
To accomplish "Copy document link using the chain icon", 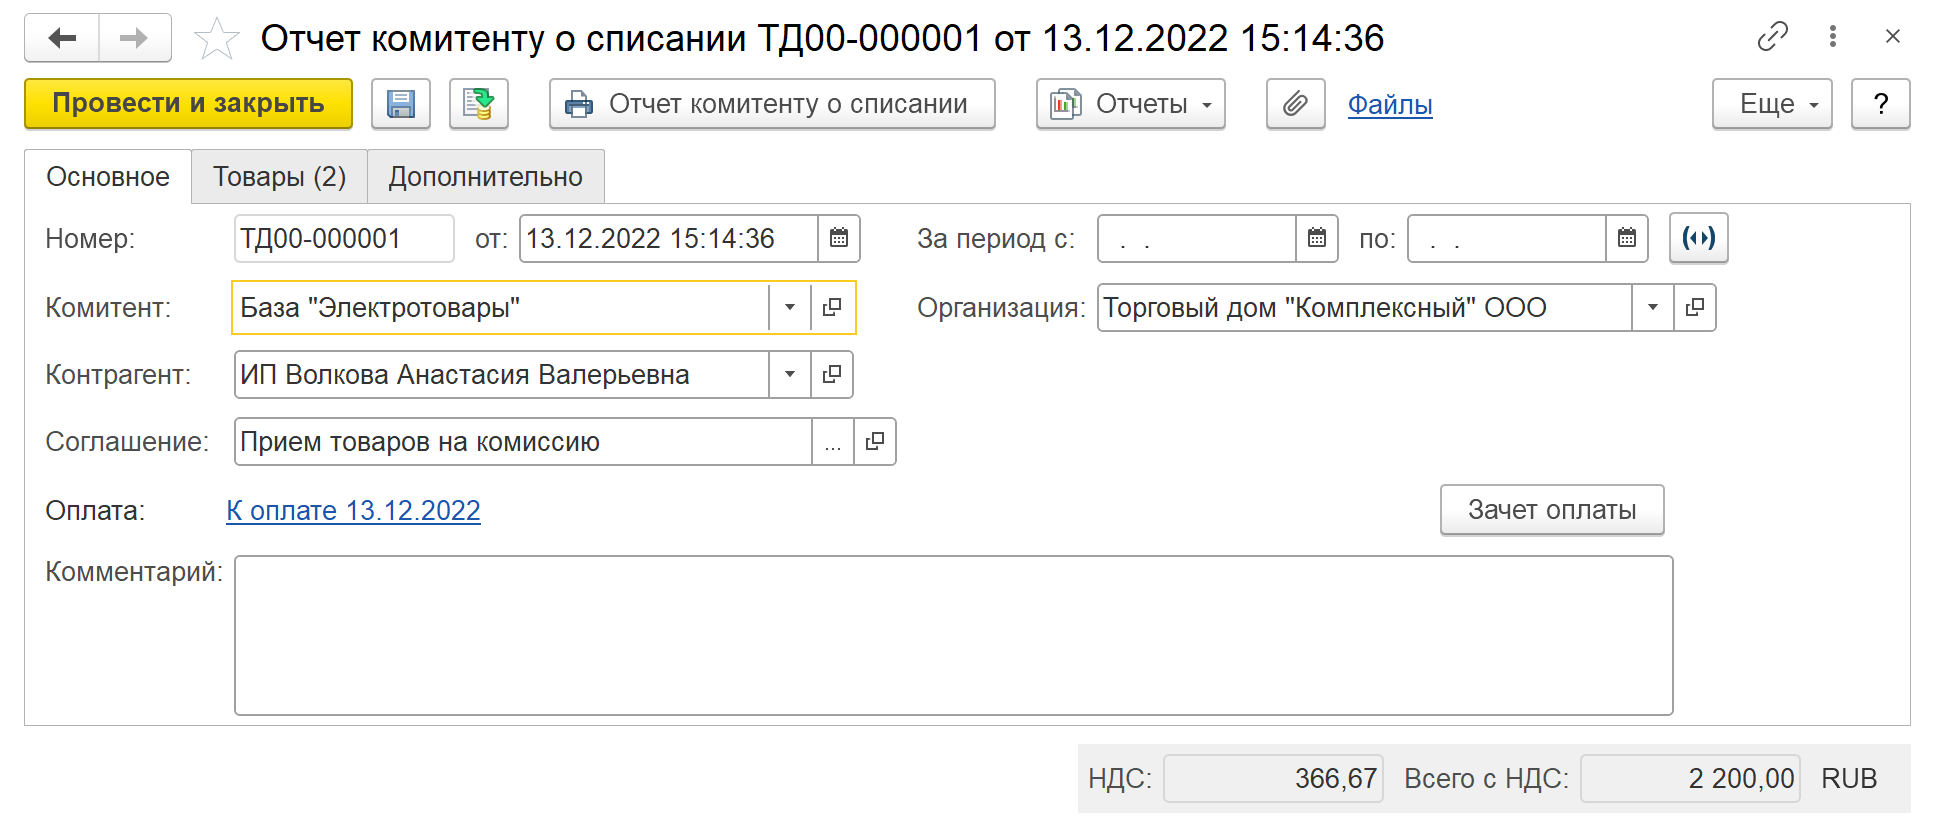I will point(1772,37).
